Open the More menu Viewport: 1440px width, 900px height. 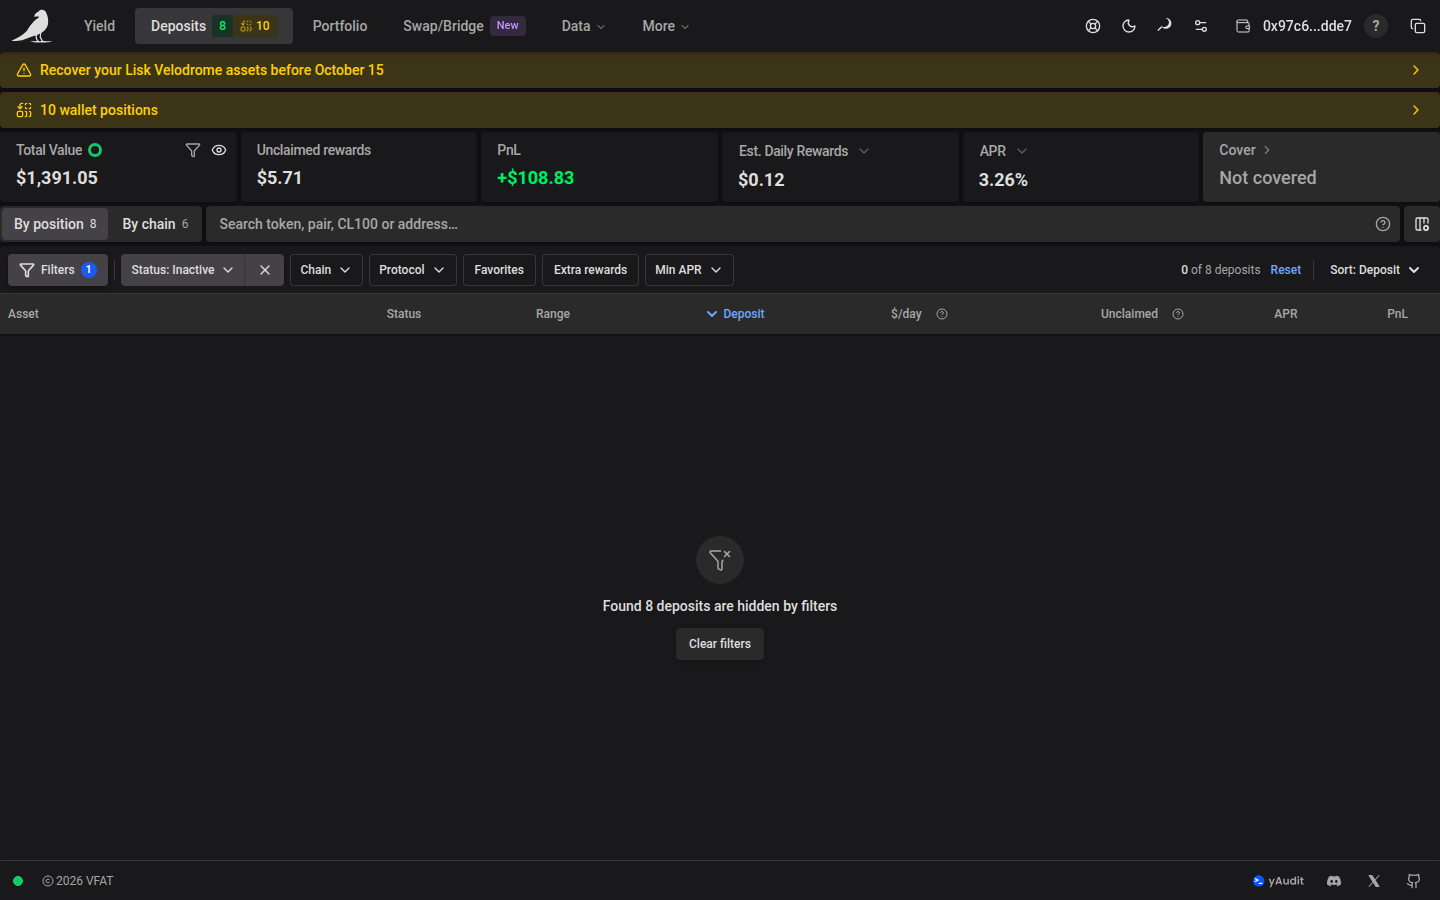coord(666,26)
